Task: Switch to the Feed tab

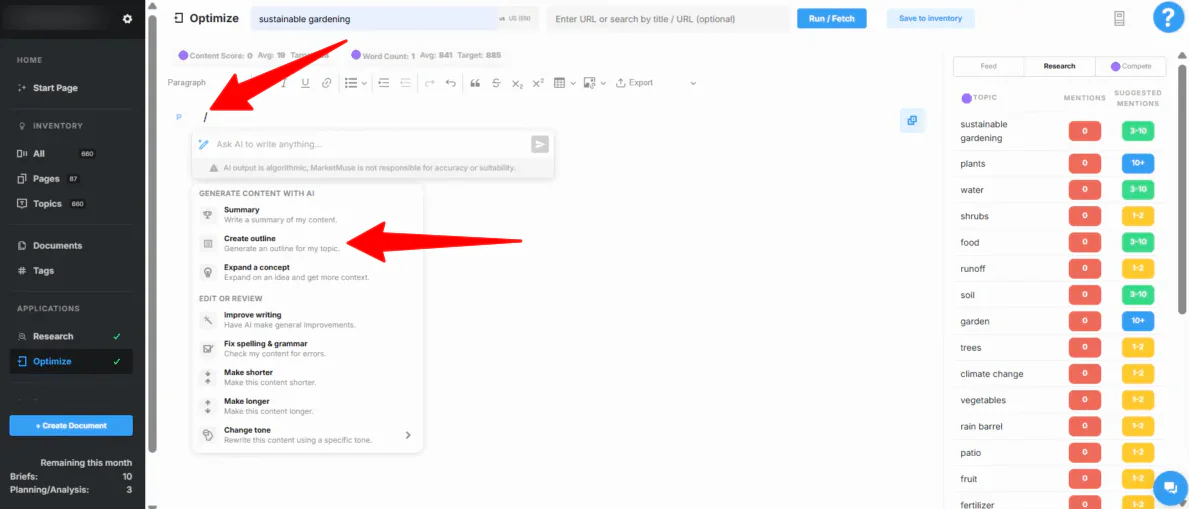Action: tap(988, 66)
